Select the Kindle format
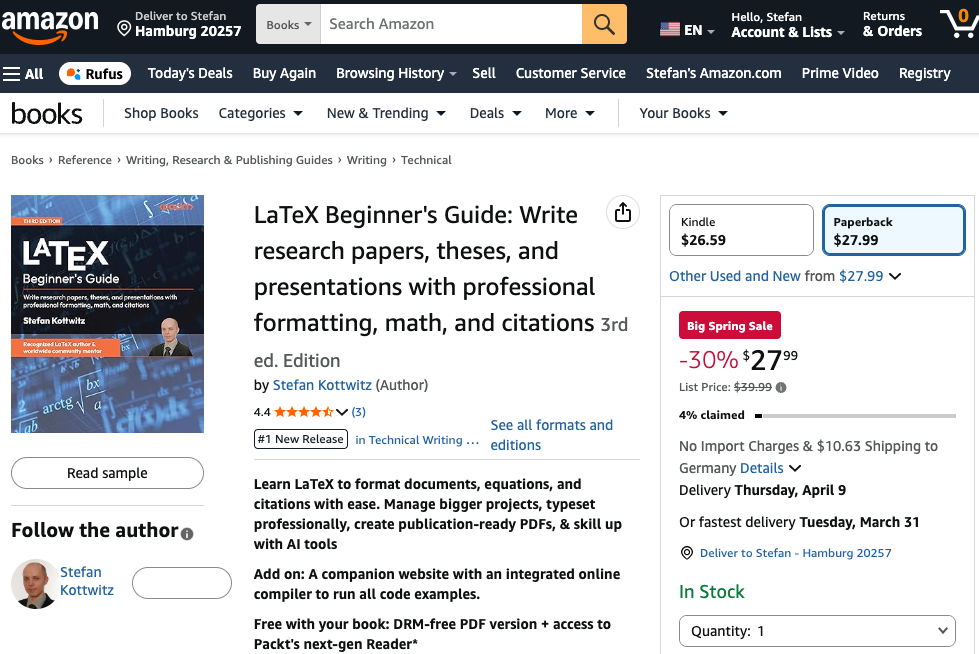The image size is (979, 654). (x=740, y=229)
